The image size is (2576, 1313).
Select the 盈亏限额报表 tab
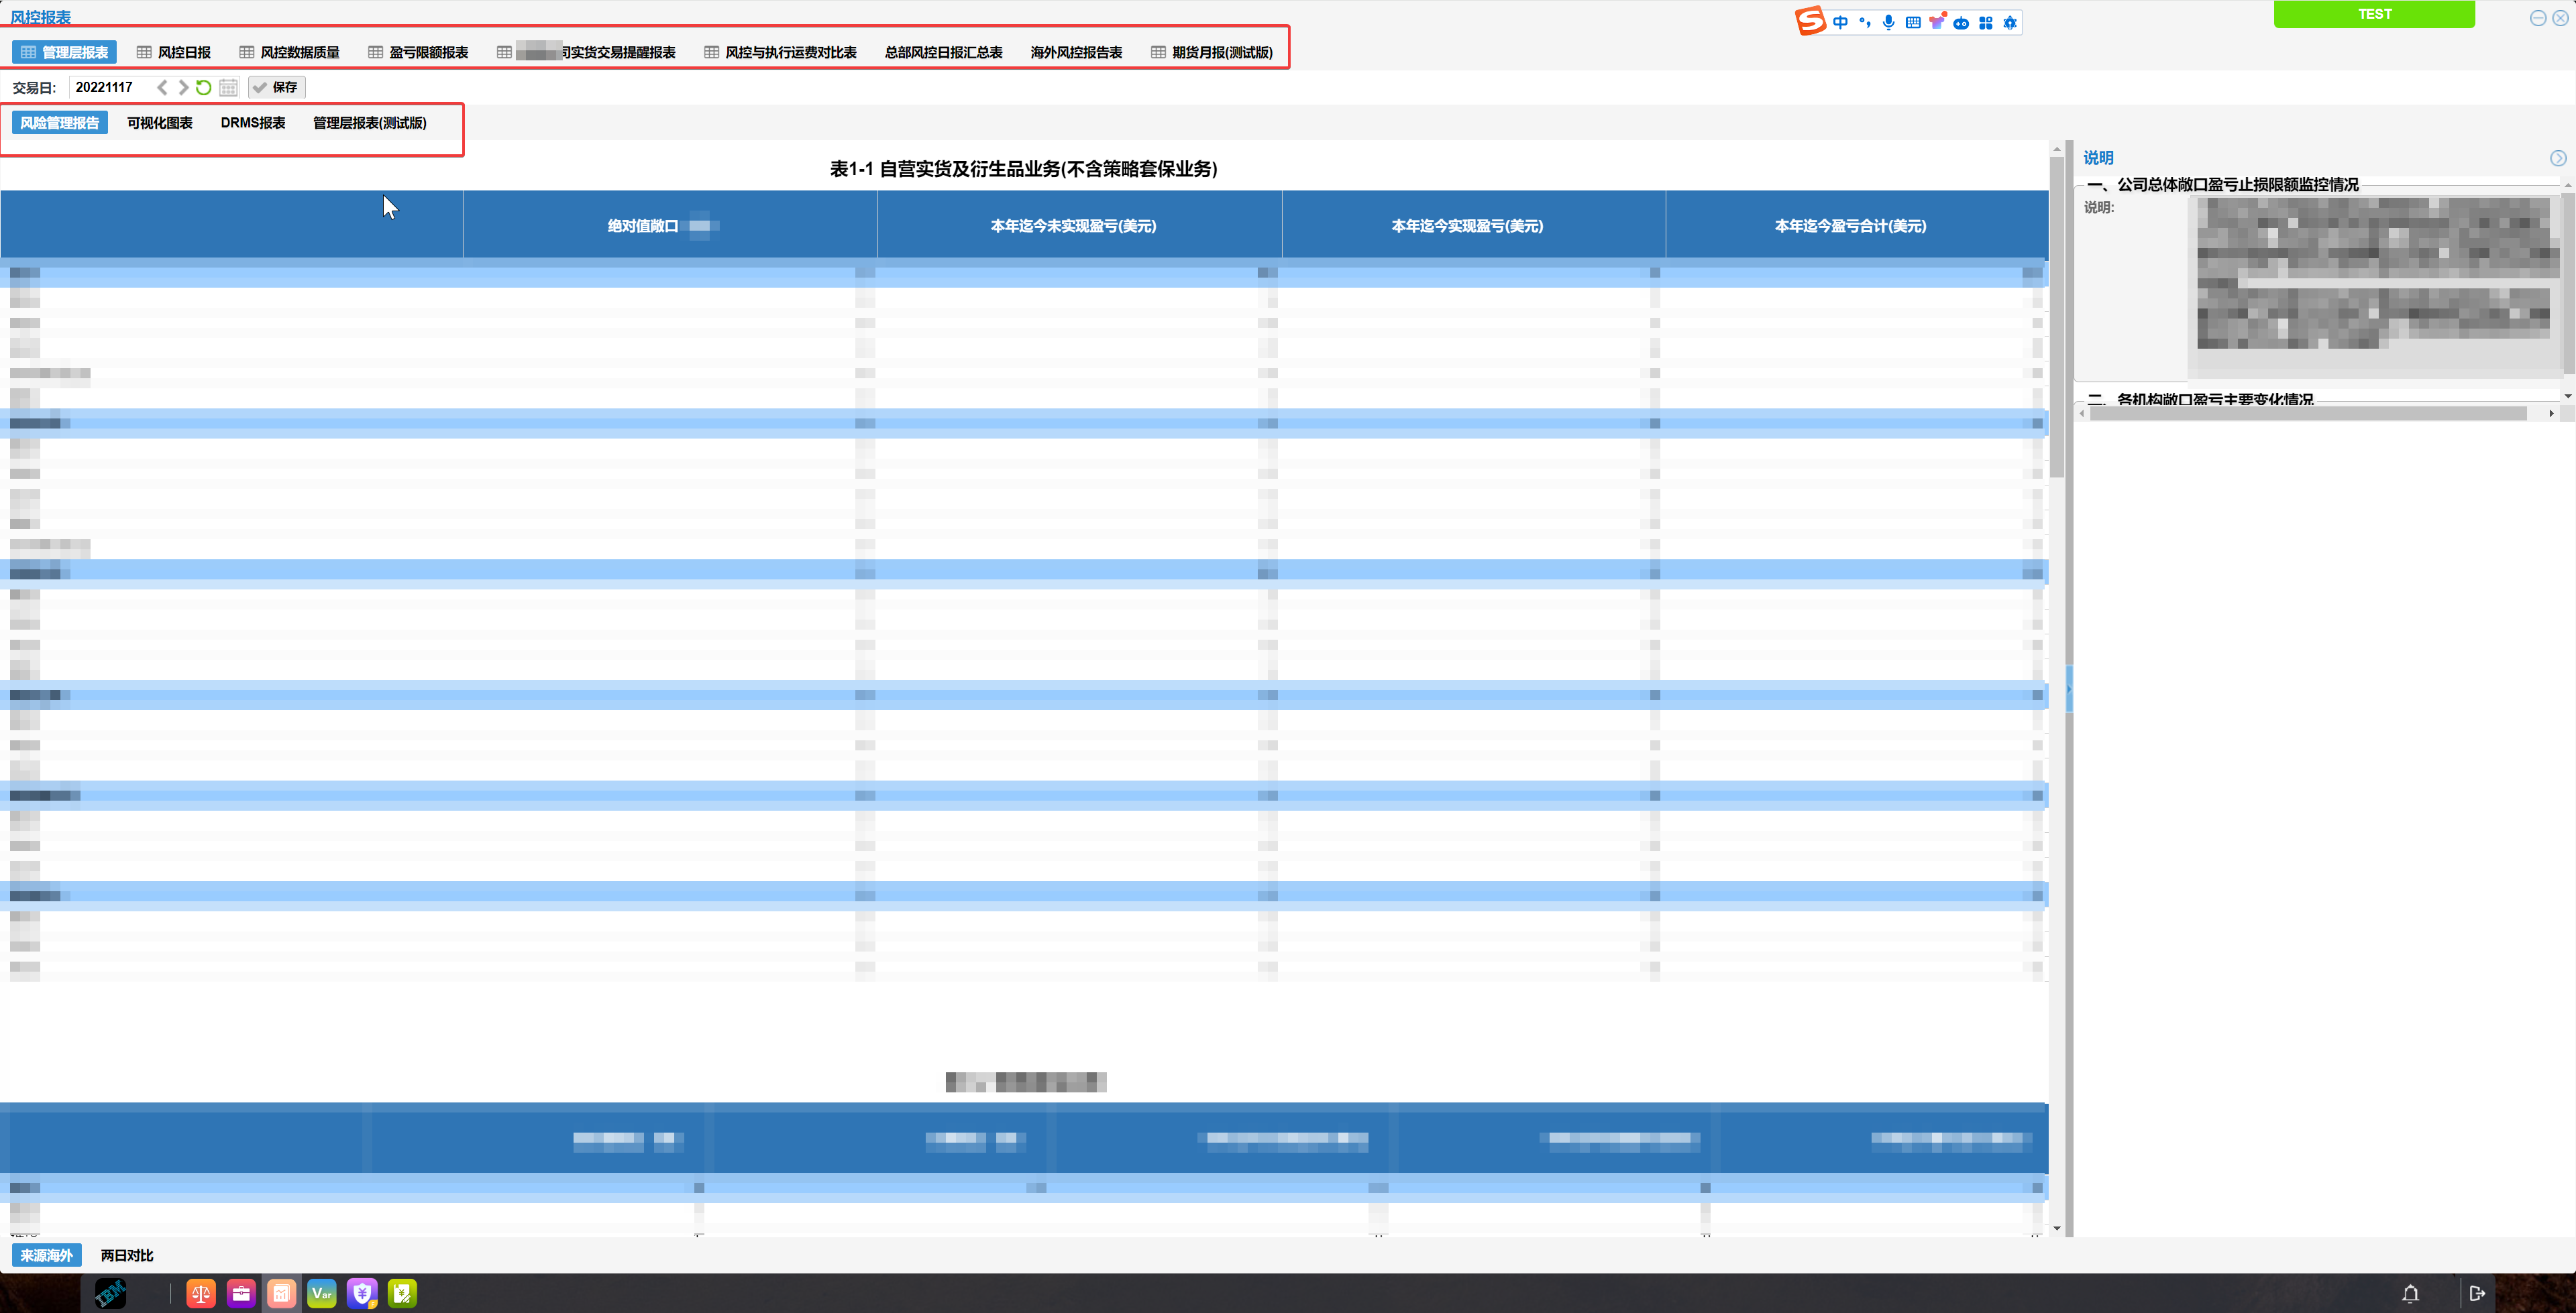(x=418, y=52)
